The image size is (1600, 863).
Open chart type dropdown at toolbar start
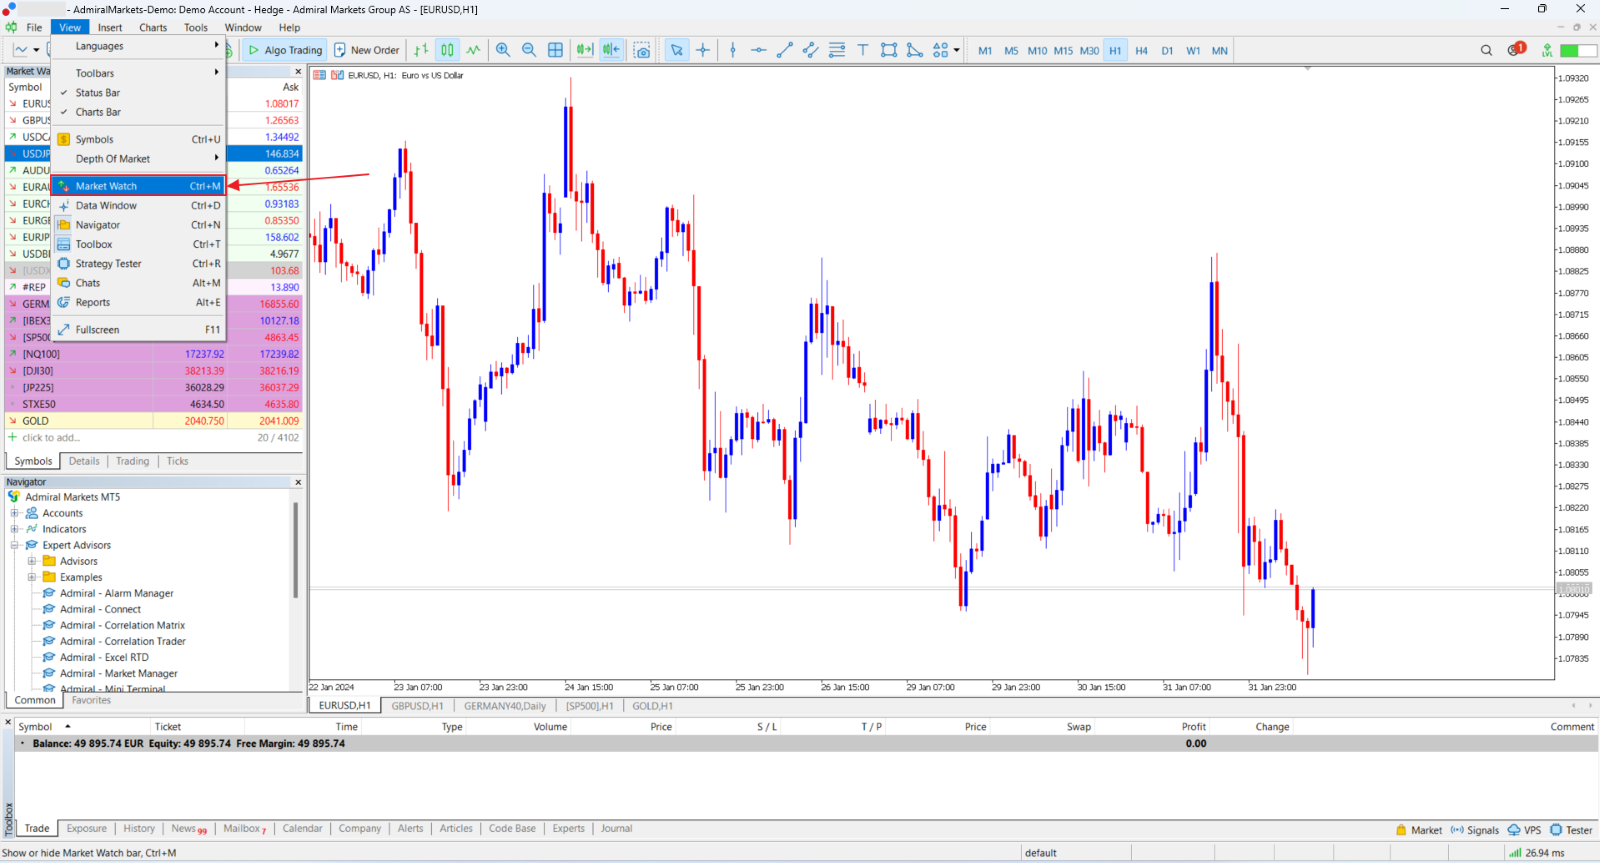pos(37,50)
